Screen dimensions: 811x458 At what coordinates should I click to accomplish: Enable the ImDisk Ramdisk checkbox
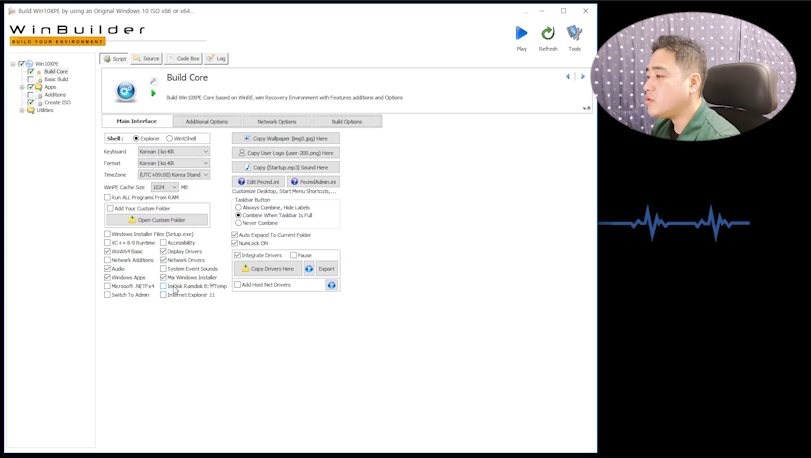pos(163,286)
